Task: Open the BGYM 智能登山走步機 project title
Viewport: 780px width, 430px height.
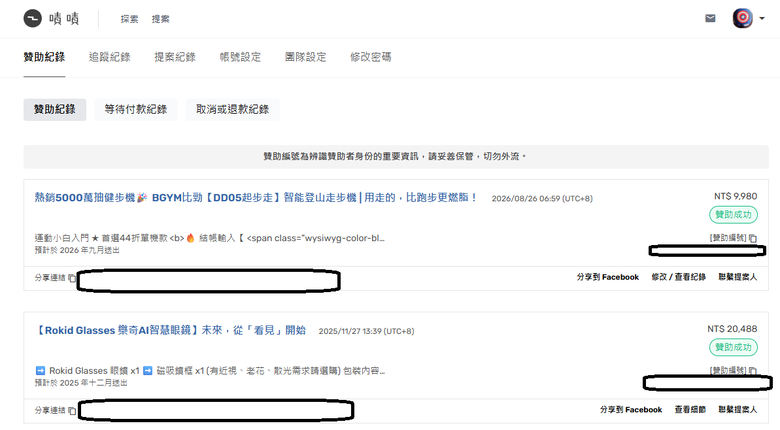Action: (x=256, y=198)
